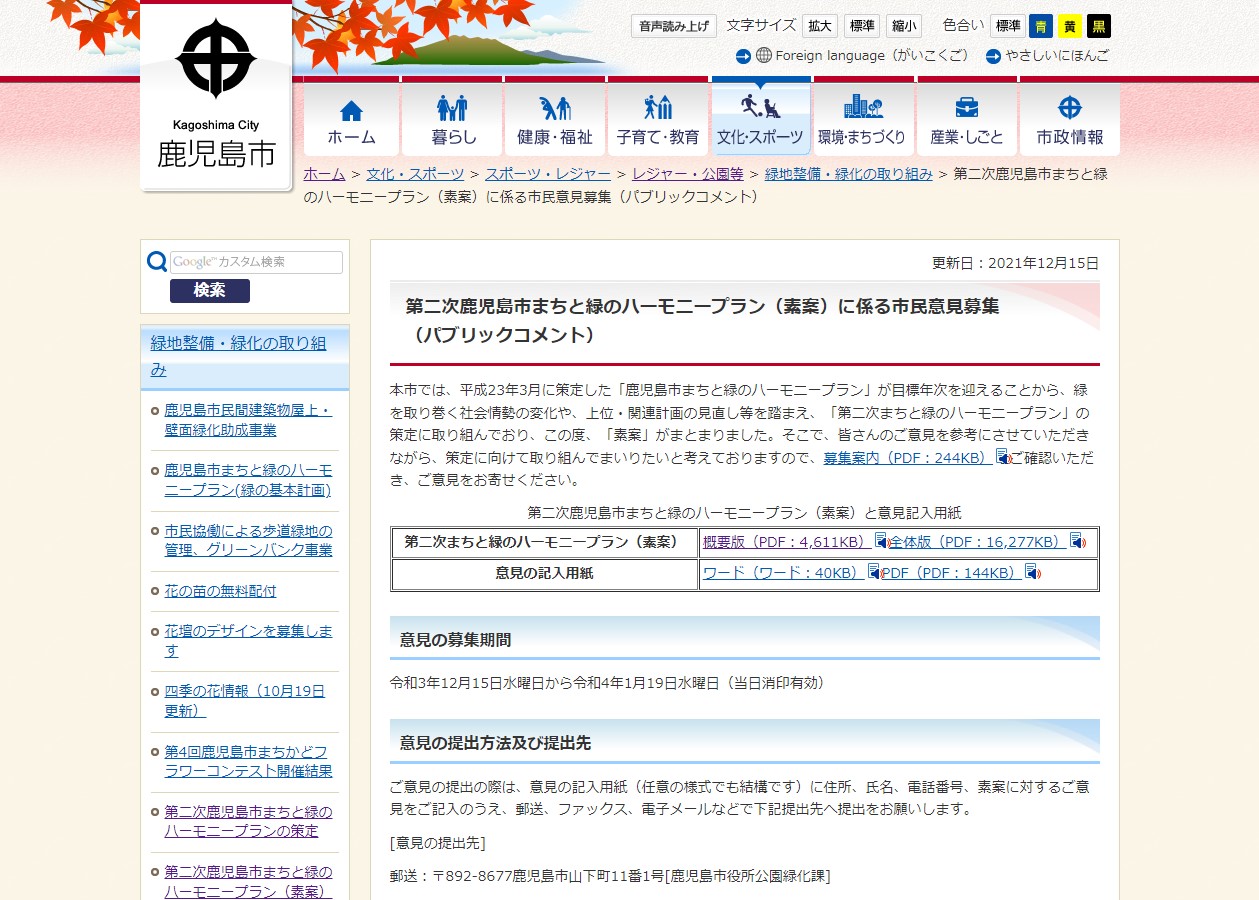Select the 青 blue color option
Viewport: 1259px width, 900px height.
1041,26
